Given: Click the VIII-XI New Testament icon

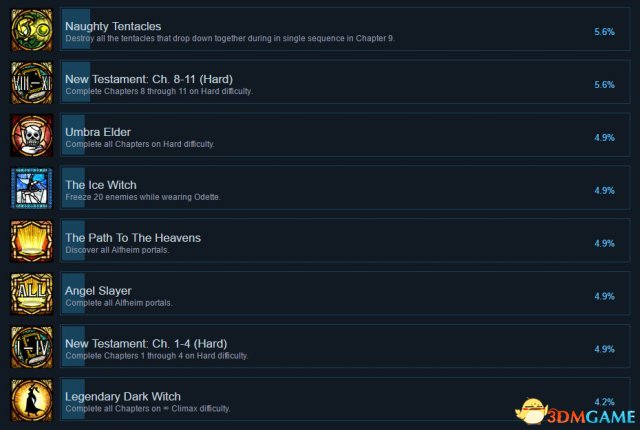Looking at the screenshot, I should (32, 83).
